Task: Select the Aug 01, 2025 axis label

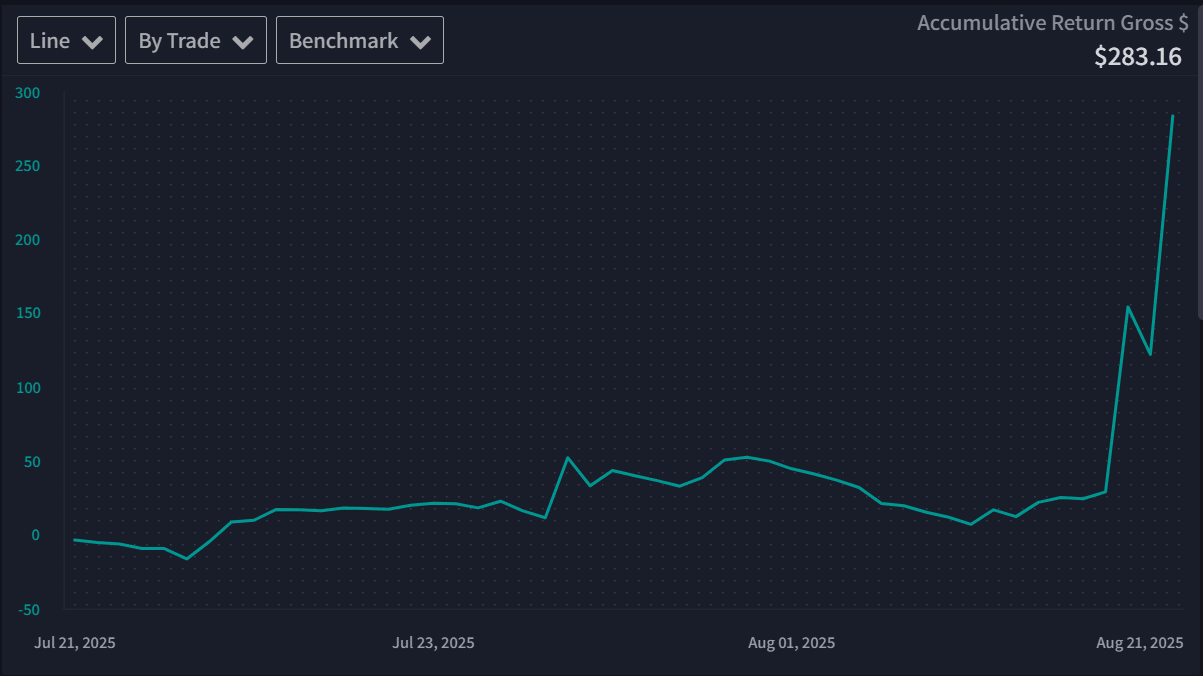Action: tap(791, 642)
